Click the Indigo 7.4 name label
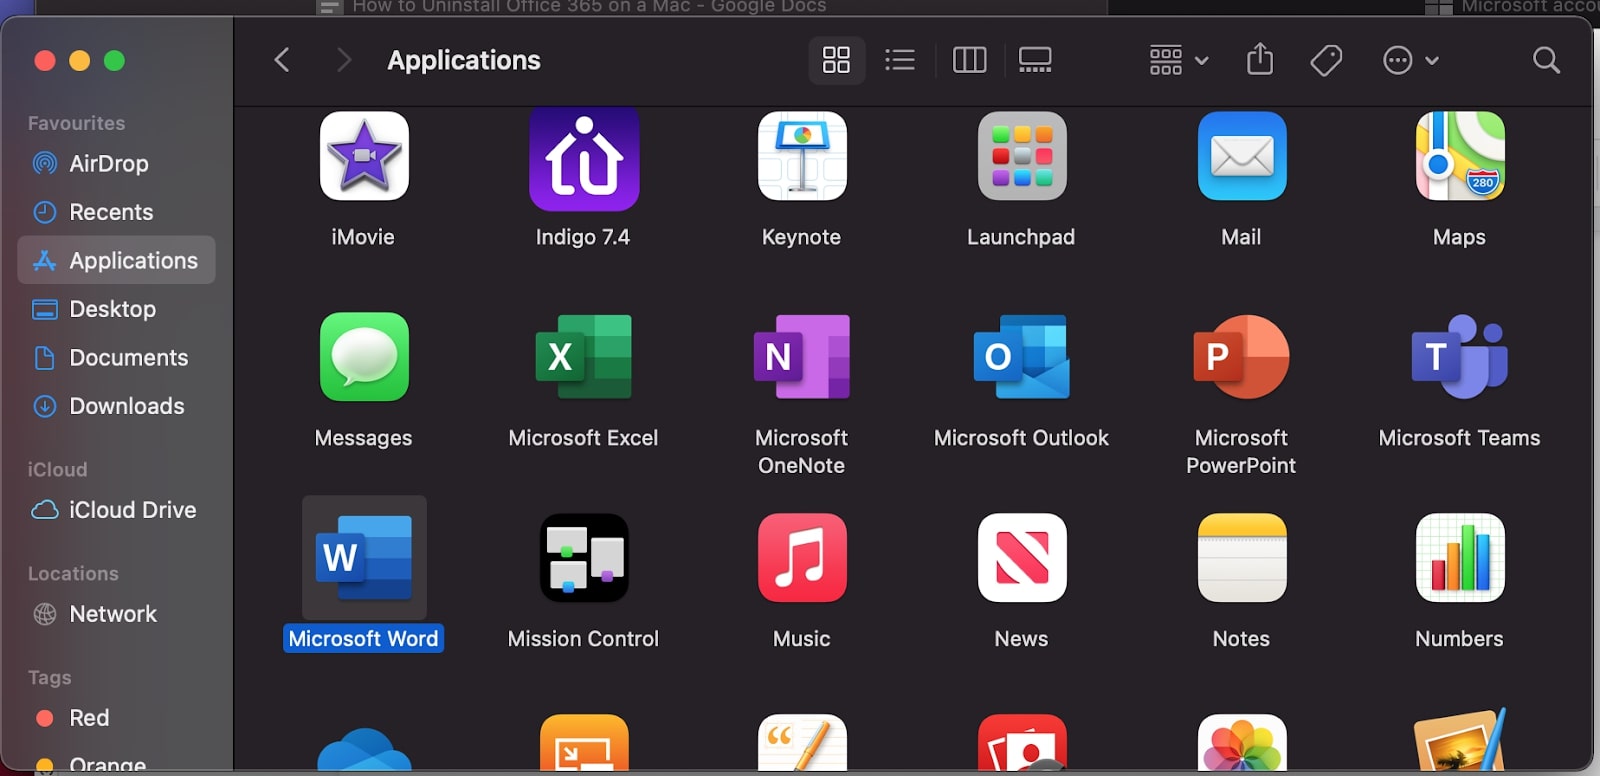 click(583, 237)
